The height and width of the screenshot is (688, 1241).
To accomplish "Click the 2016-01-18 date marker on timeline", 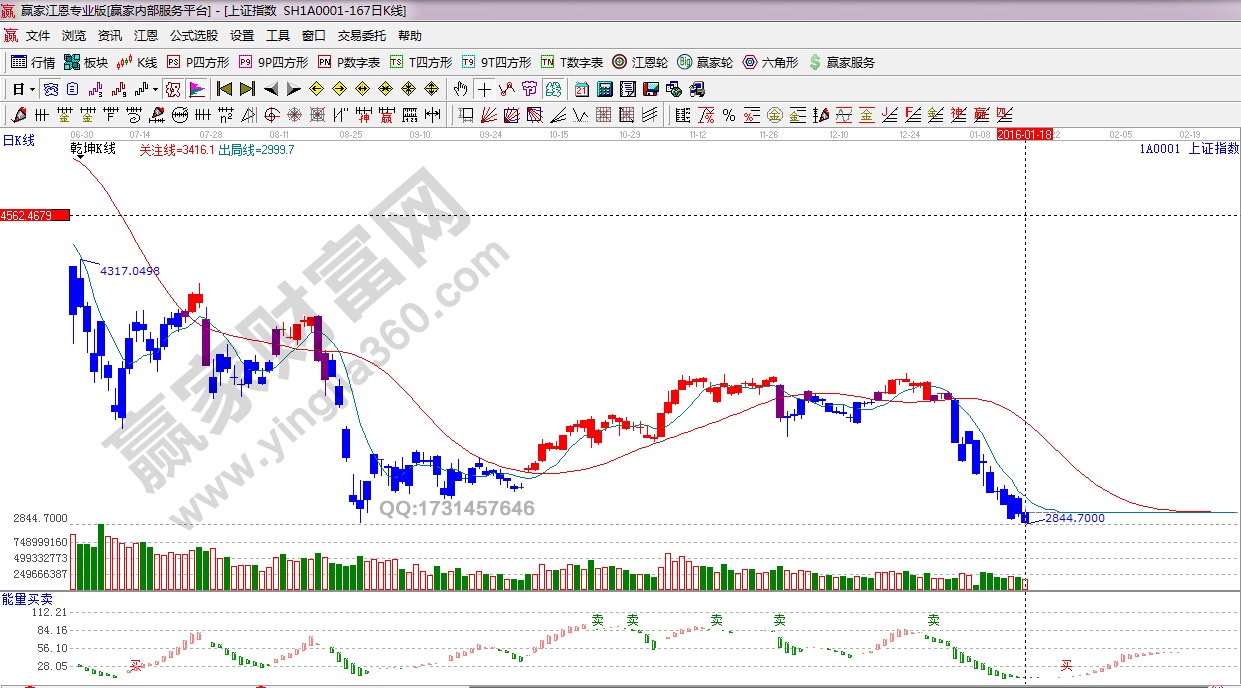I will (x=1024, y=134).
